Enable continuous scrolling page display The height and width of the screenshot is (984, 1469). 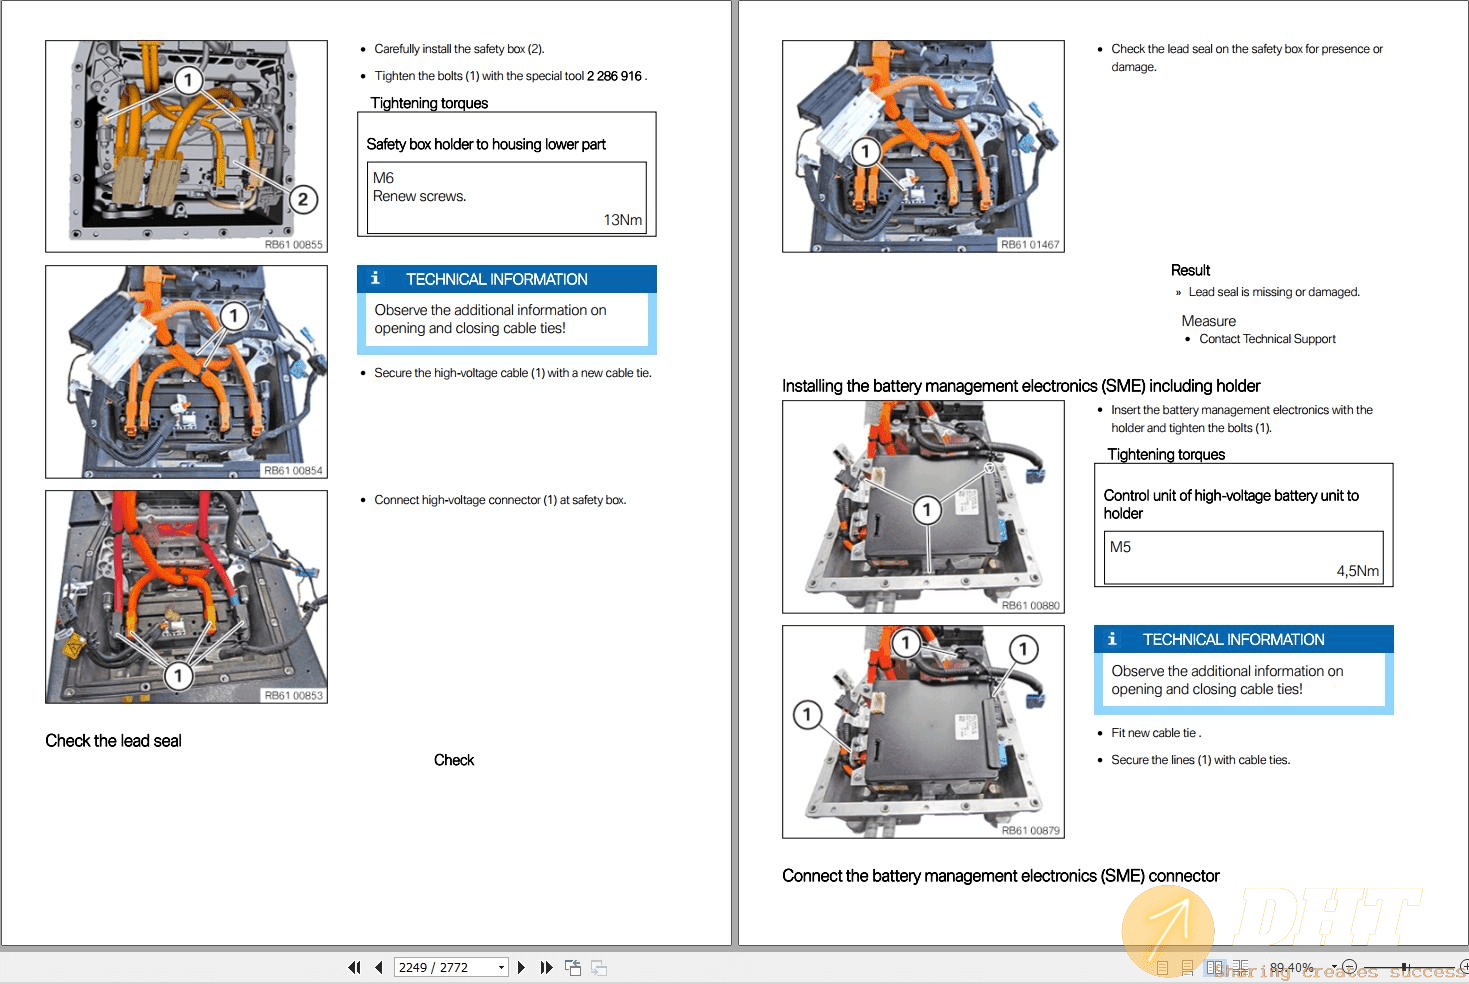click(1187, 966)
